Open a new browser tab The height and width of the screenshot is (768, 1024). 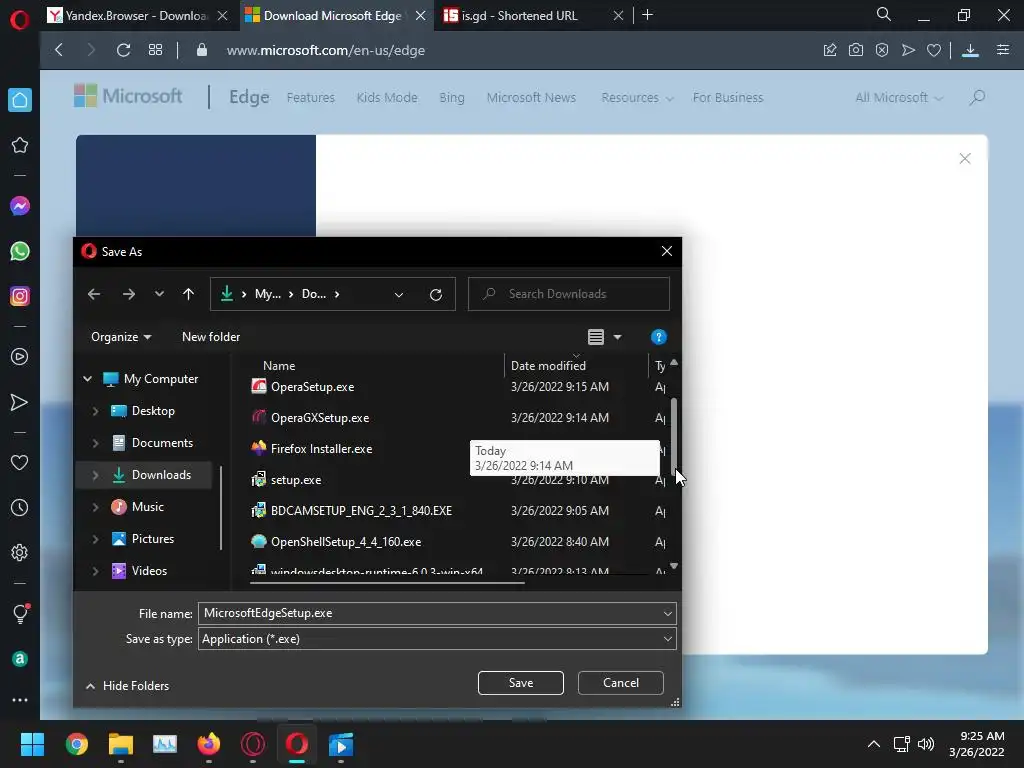pyautogui.click(x=647, y=14)
